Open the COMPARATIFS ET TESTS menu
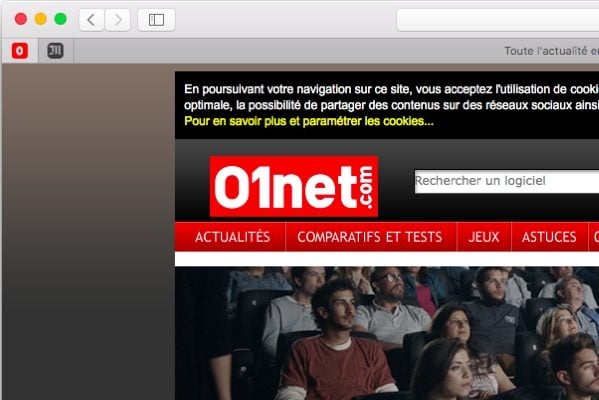Viewport: 599px width, 400px height. click(370, 237)
